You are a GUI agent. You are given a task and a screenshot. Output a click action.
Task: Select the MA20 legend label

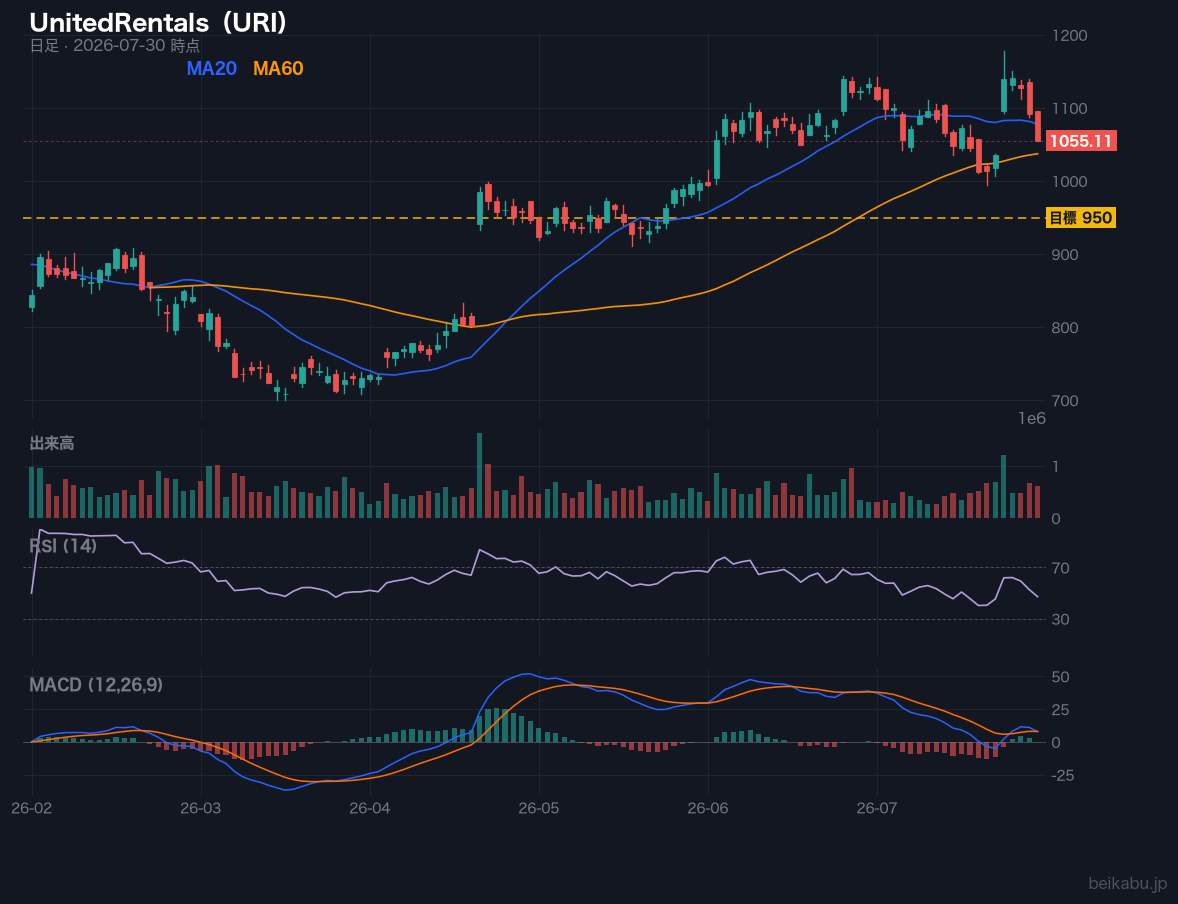(212, 68)
